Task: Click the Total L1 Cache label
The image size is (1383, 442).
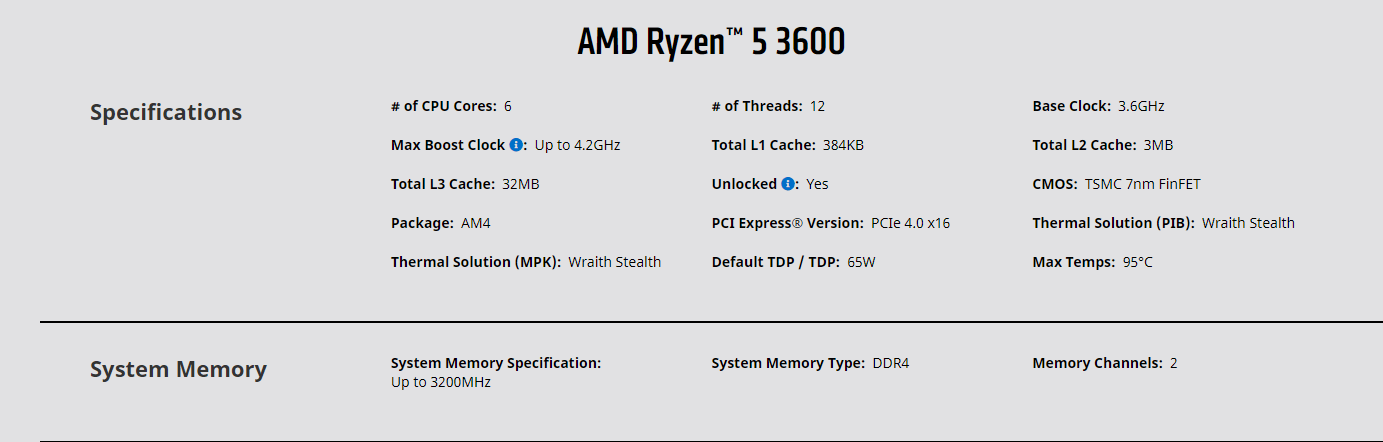Action: tap(763, 145)
